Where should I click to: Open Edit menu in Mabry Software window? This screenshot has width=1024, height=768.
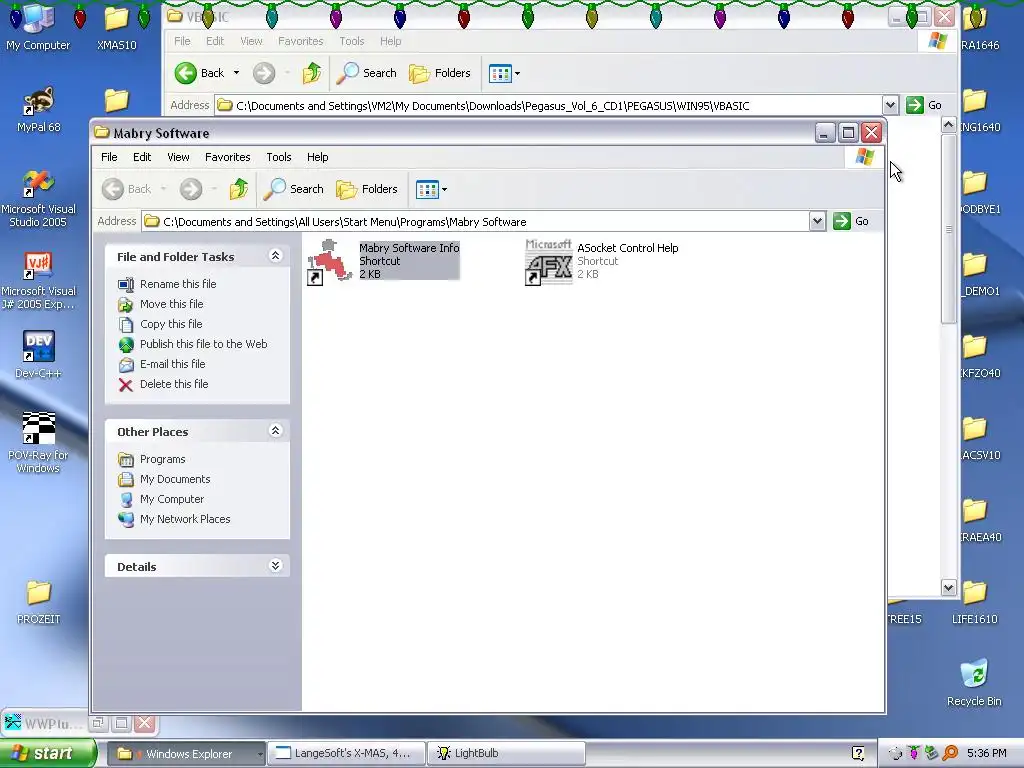(142, 157)
